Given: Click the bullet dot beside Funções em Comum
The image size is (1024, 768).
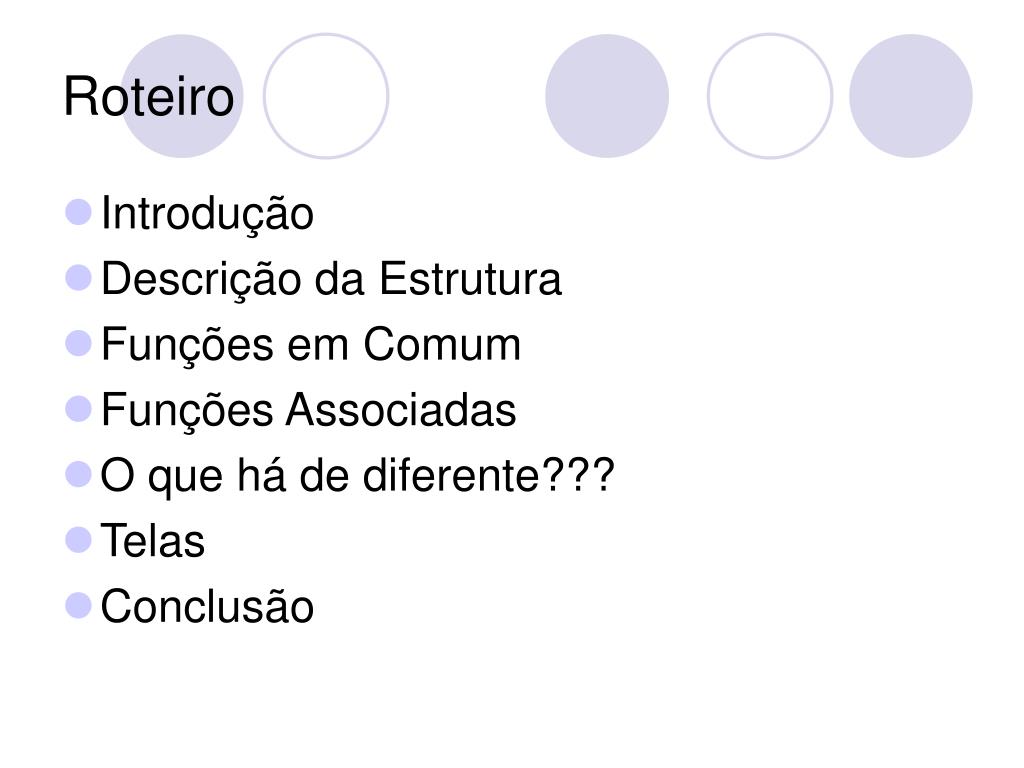Looking at the screenshot, I should coord(78,344).
